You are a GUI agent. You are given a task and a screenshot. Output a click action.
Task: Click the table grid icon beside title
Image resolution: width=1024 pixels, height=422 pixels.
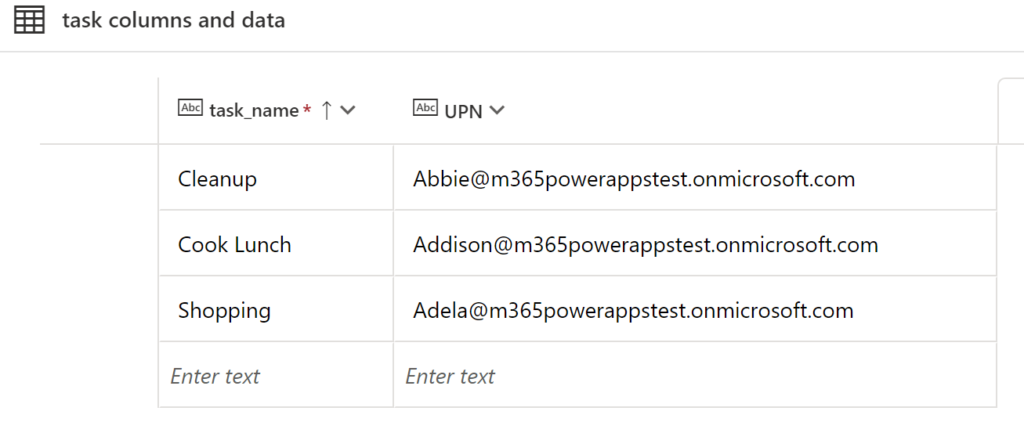click(x=29, y=21)
